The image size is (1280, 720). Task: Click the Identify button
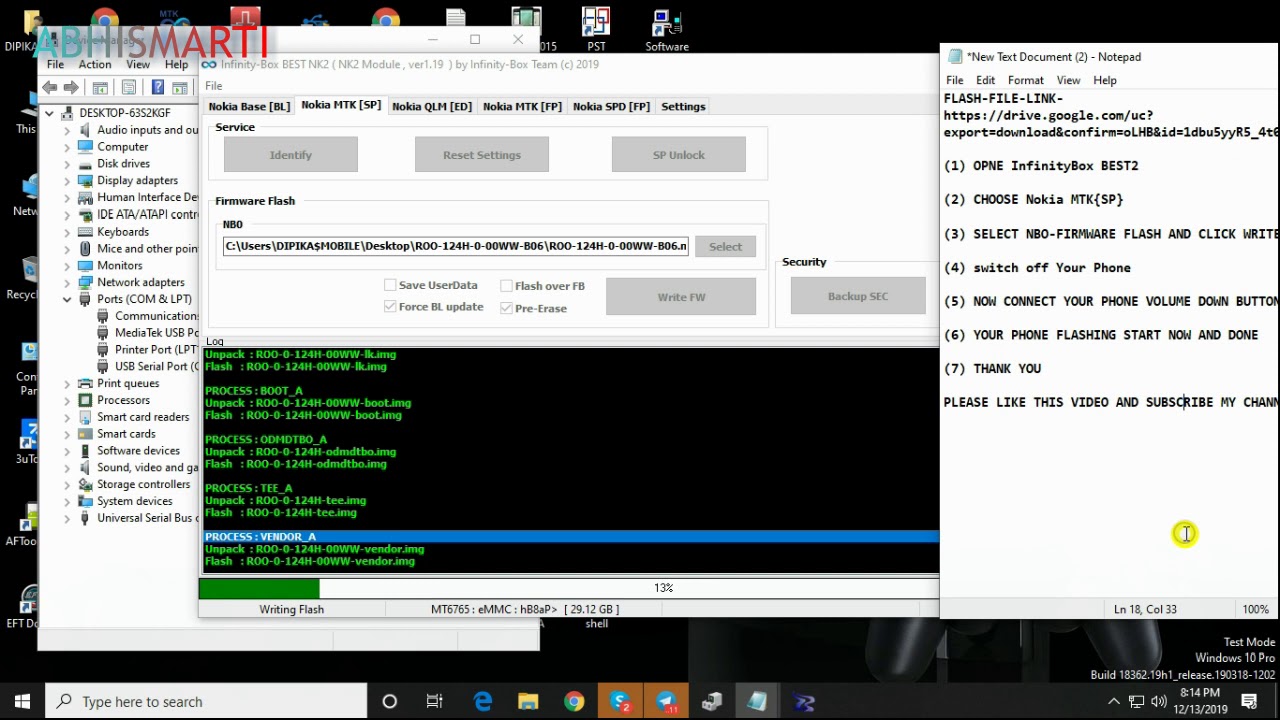(x=291, y=155)
